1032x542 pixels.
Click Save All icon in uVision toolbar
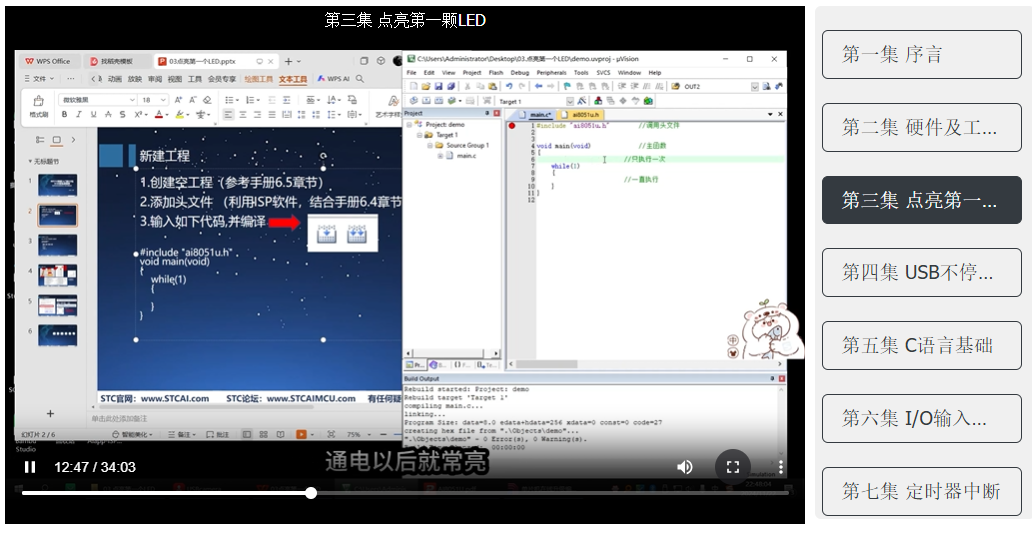[x=451, y=86]
